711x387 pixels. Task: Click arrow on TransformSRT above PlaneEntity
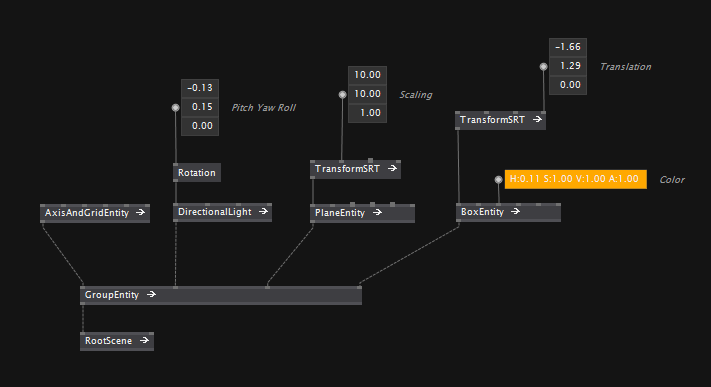point(393,168)
